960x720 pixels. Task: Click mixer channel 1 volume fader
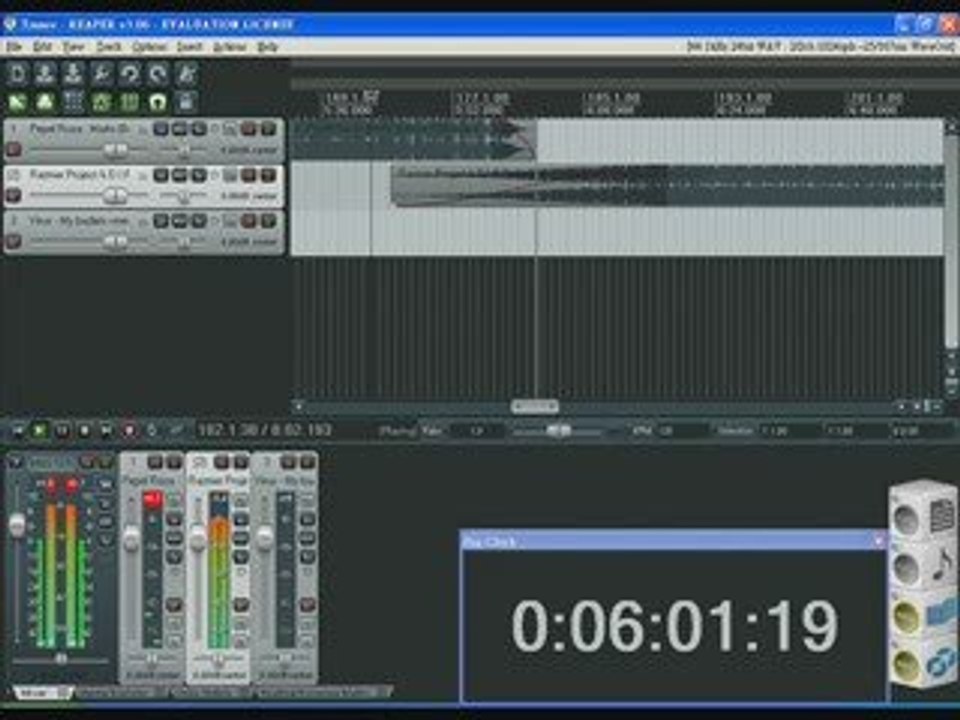(131, 539)
